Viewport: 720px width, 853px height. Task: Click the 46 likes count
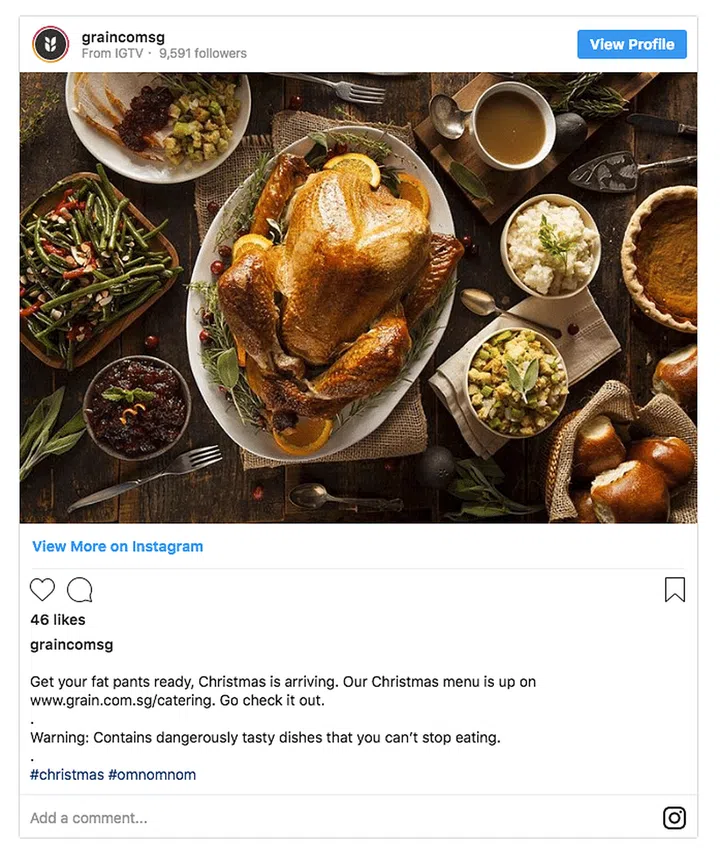pos(58,620)
